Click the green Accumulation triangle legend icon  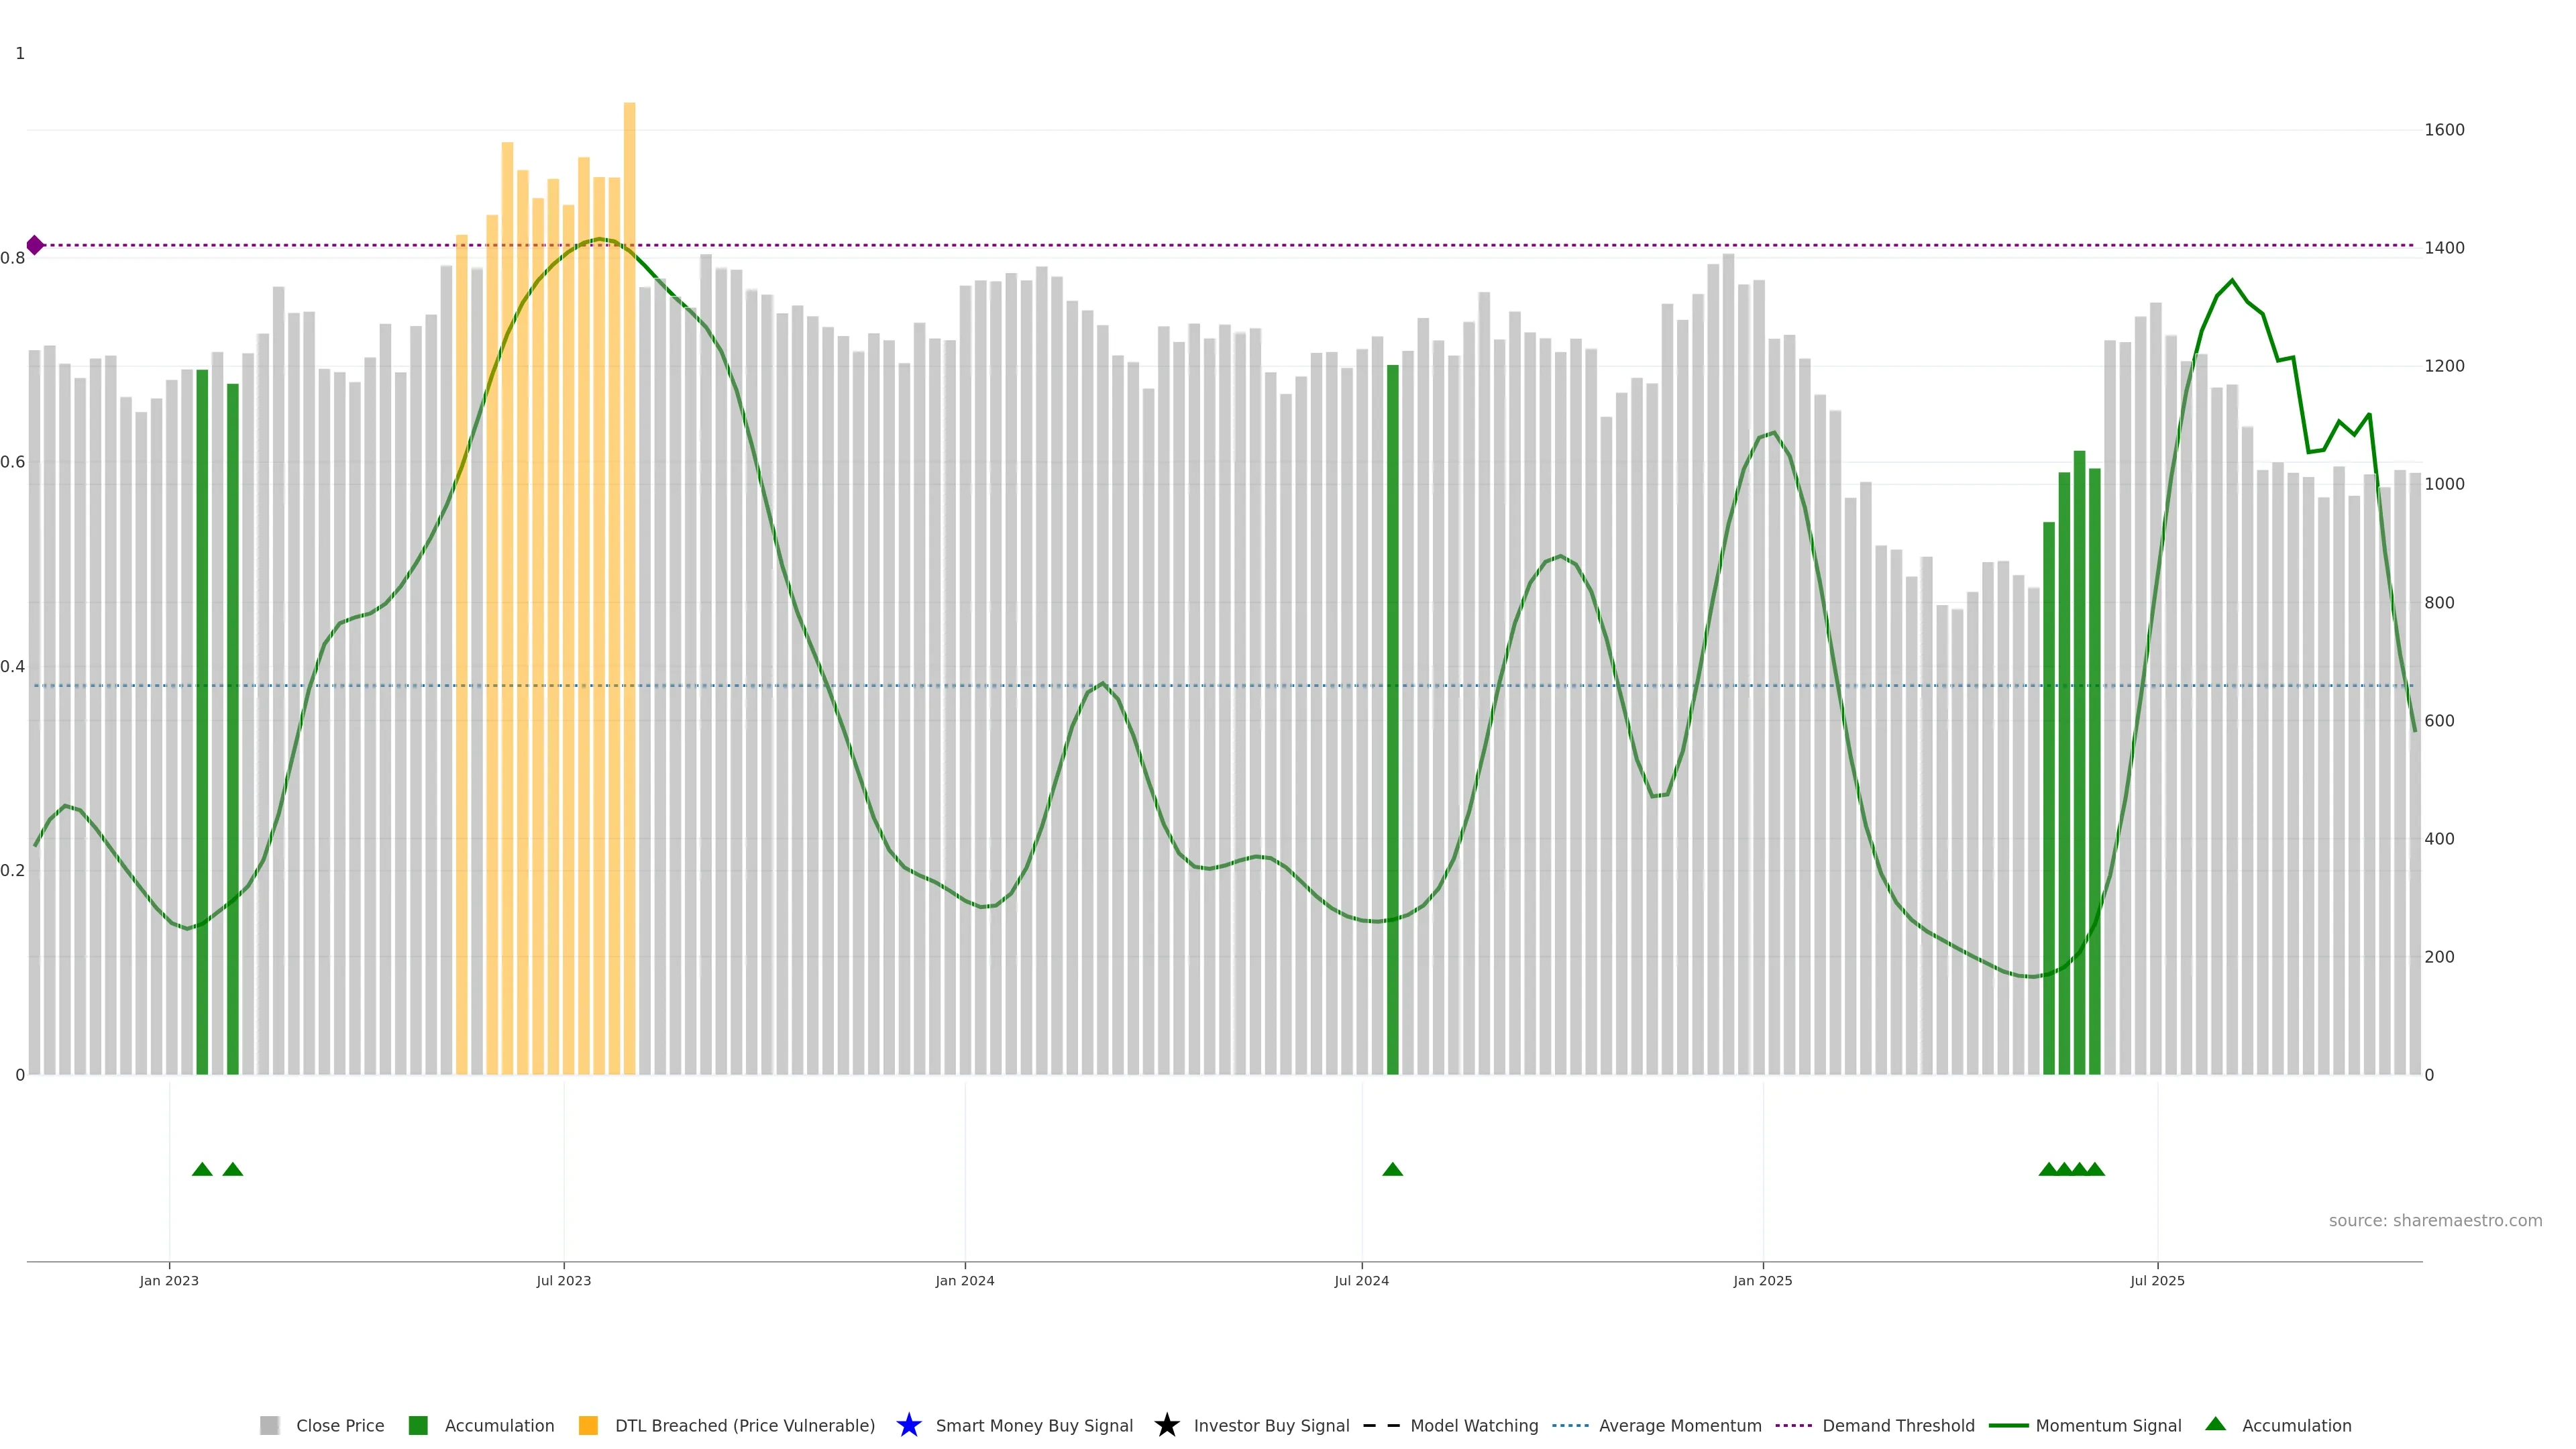tap(2215, 1424)
